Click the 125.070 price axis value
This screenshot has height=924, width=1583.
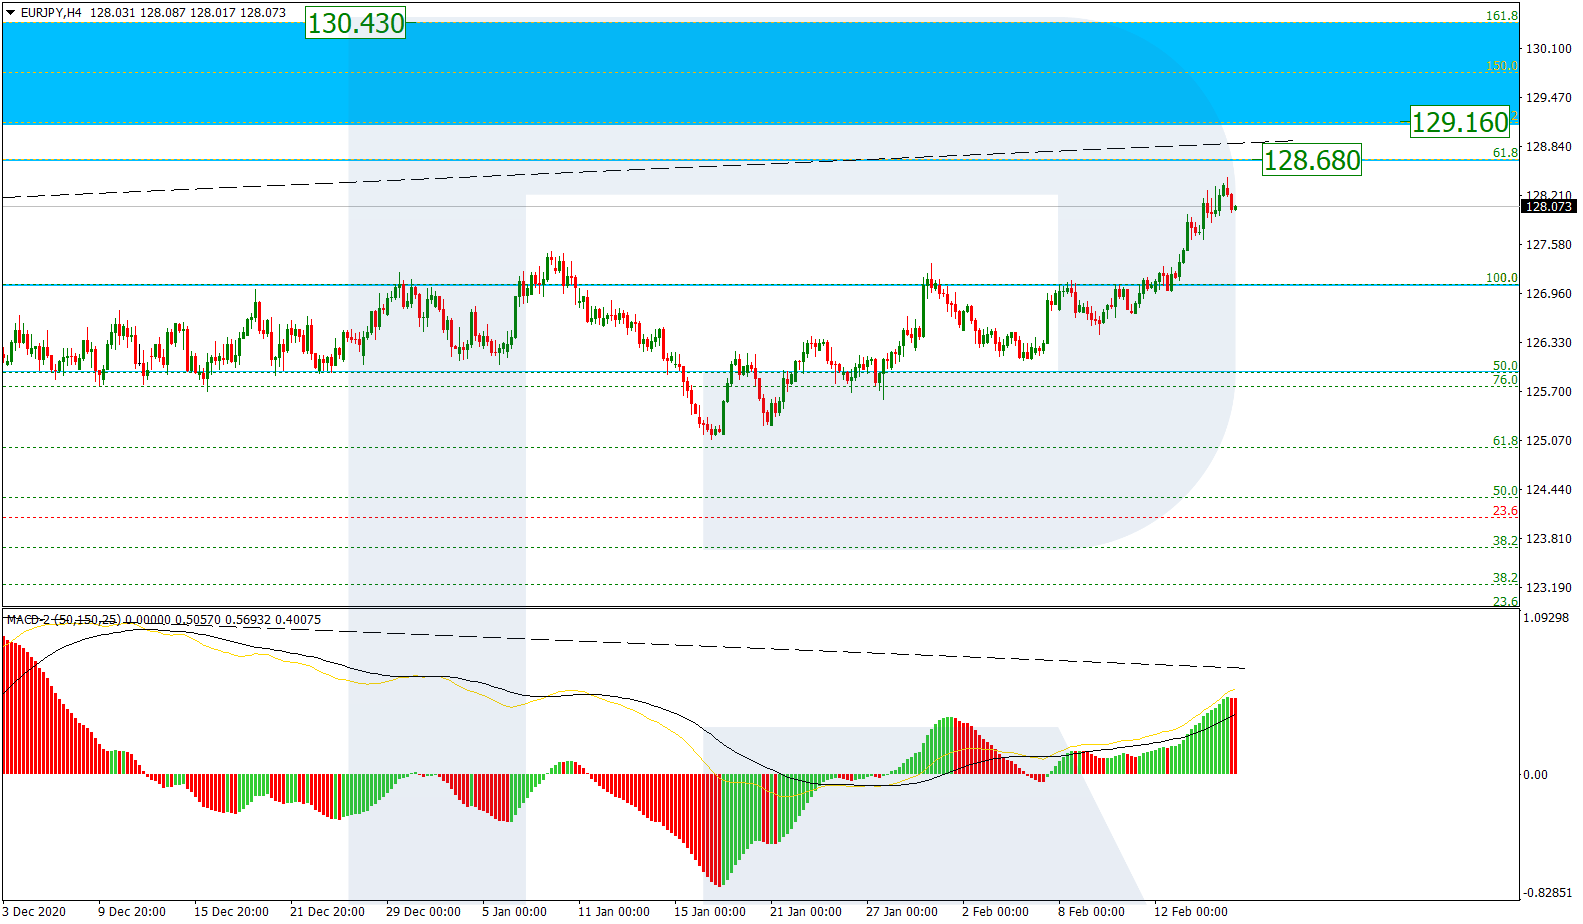pyautogui.click(x=1549, y=441)
